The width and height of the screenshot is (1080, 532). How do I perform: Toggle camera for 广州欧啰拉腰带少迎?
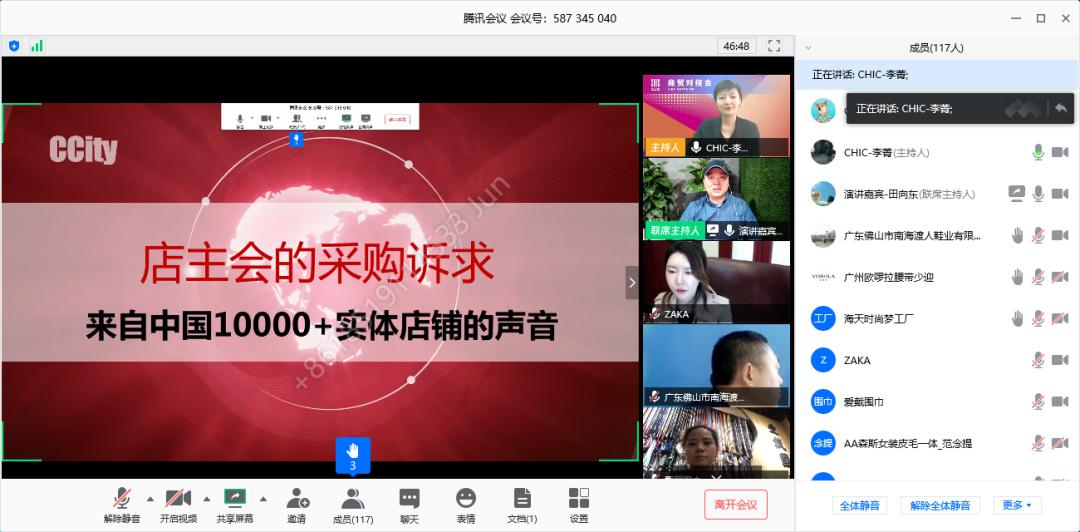pyautogui.click(x=1060, y=277)
